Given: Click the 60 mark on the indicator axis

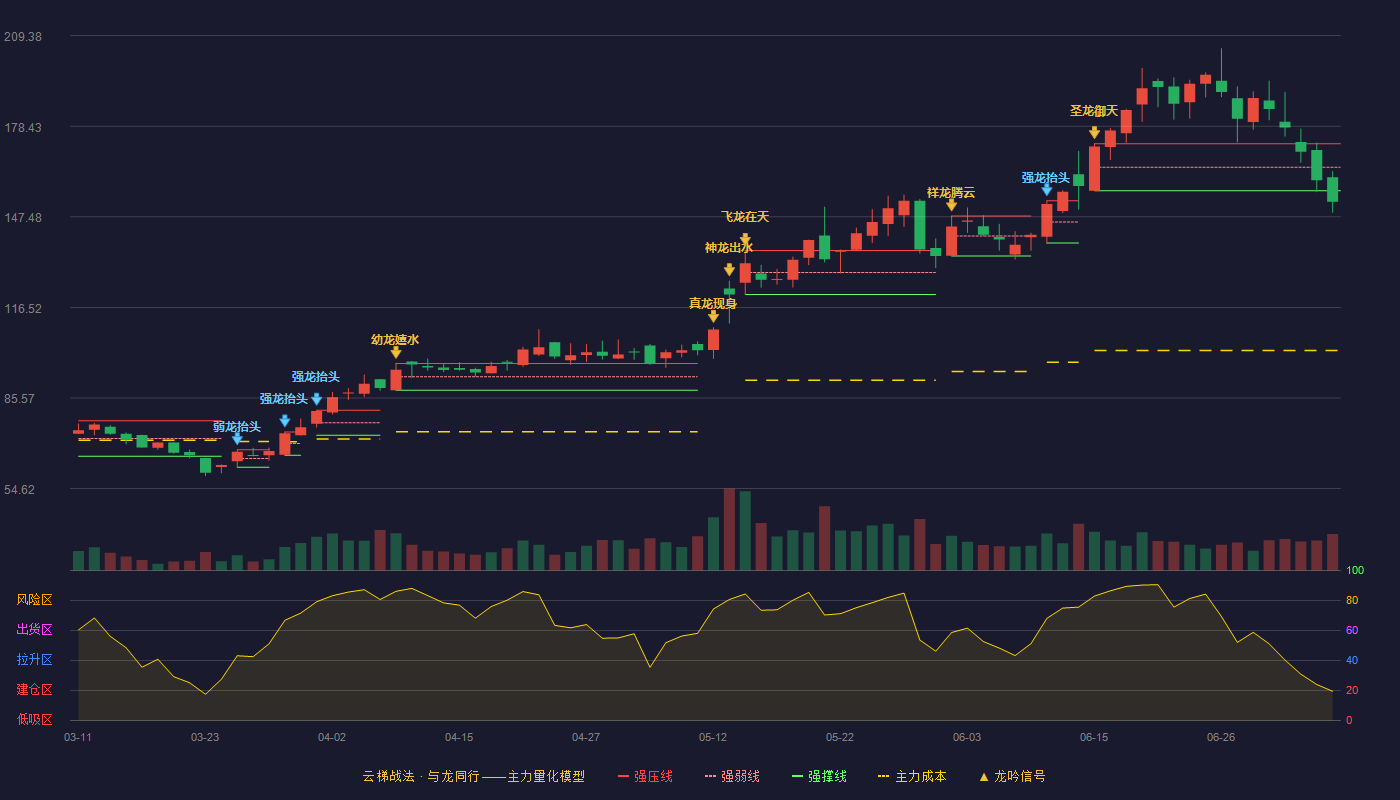Looking at the screenshot, I should 1352,630.
